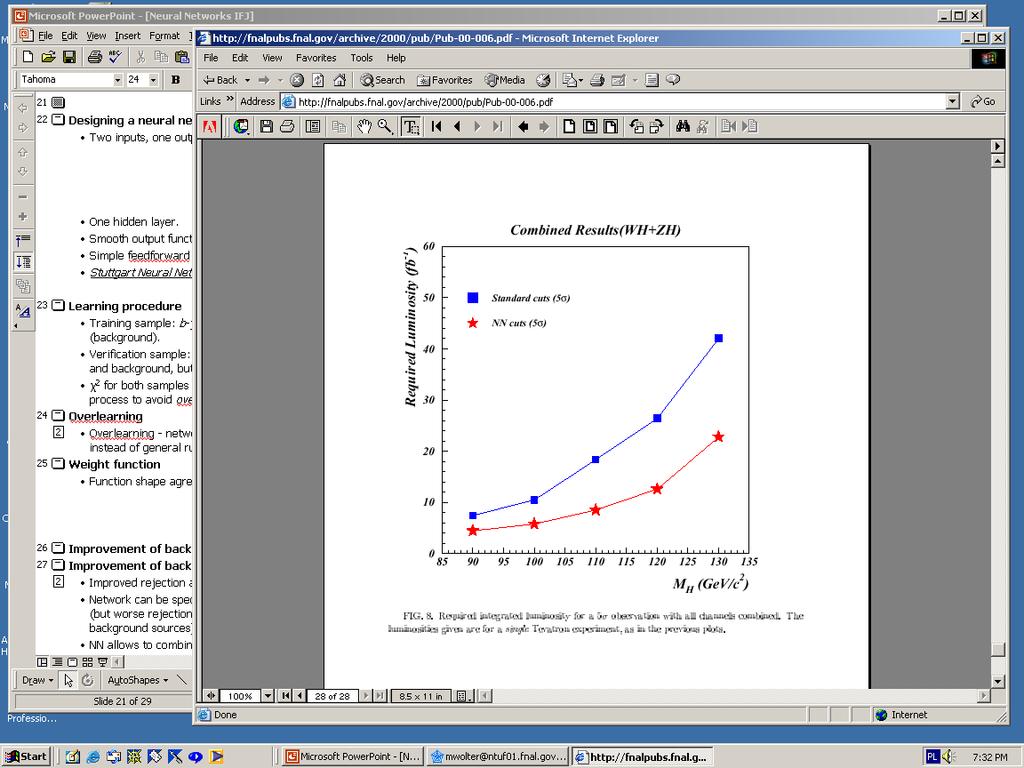
Task: Go to First Page in Acrobat toolbar
Action: 436,127
